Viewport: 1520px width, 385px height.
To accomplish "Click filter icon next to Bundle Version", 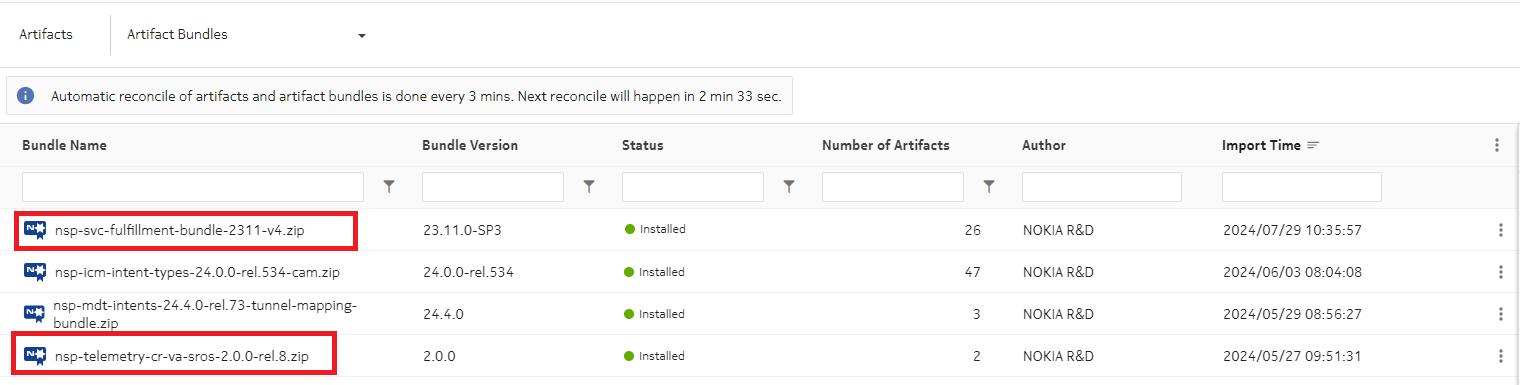I will click(x=589, y=186).
